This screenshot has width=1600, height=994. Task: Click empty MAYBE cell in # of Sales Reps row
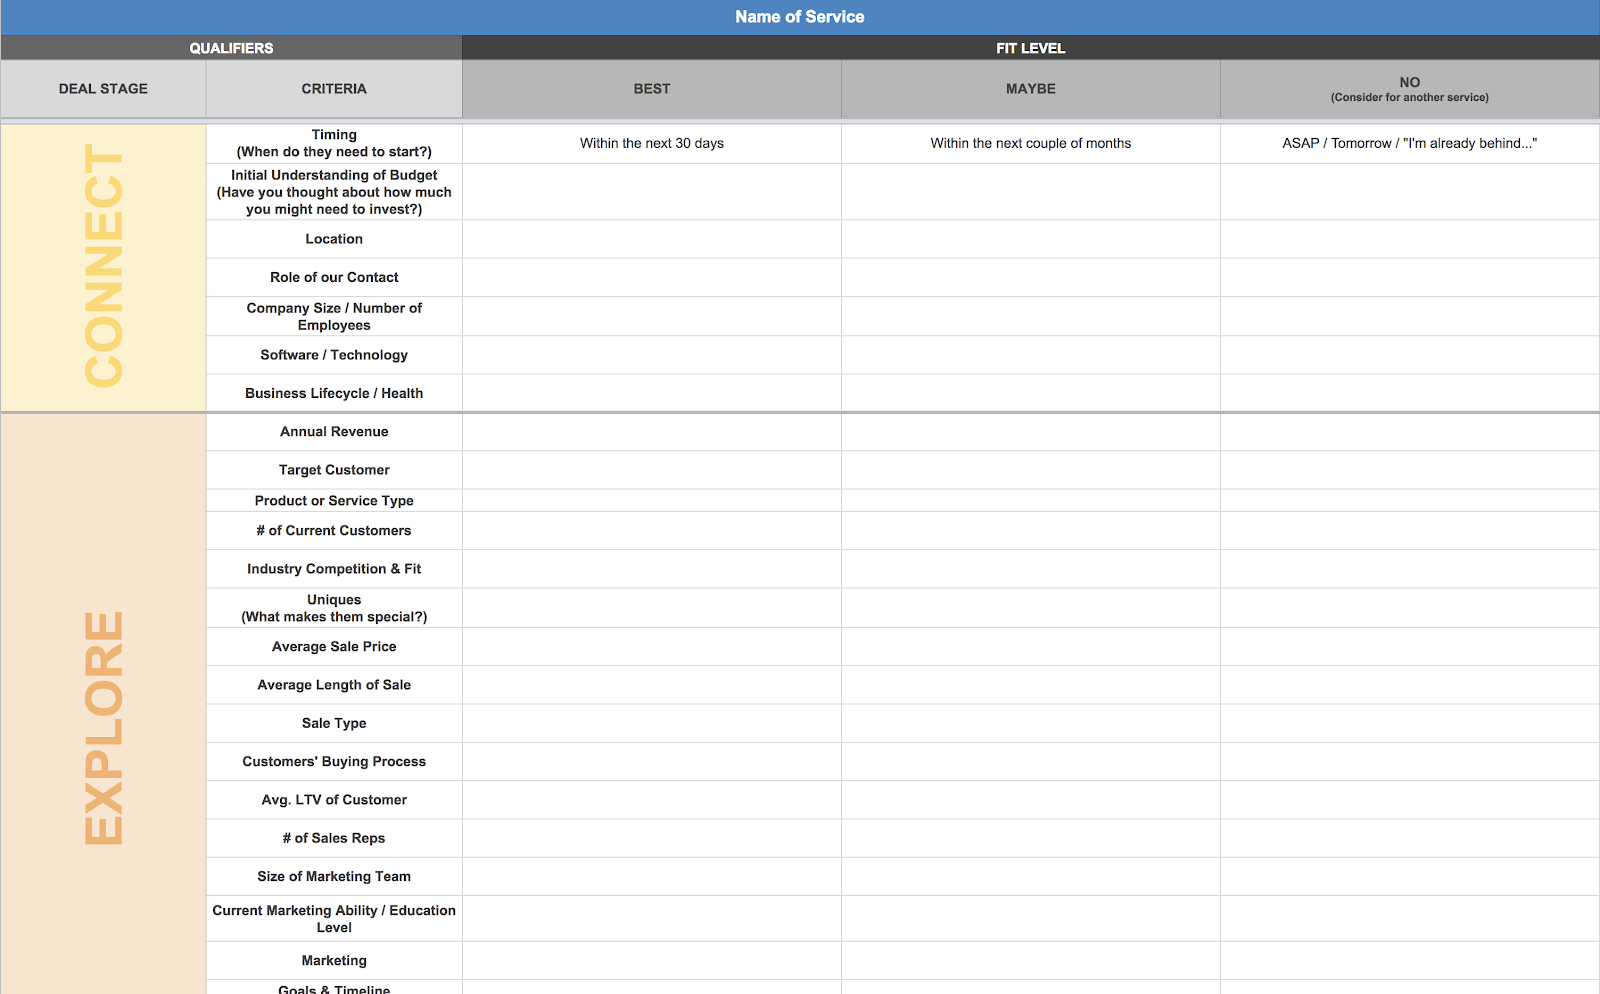[1031, 838]
